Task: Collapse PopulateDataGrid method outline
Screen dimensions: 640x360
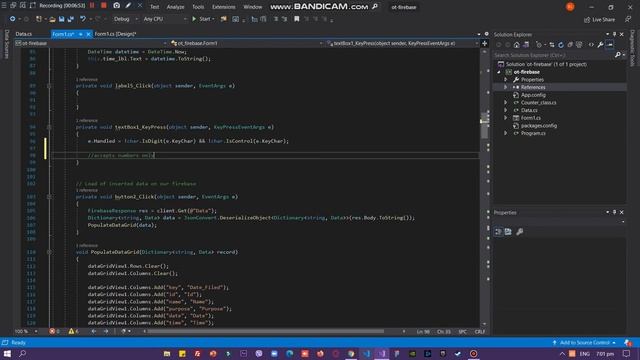Action: (x=49, y=252)
